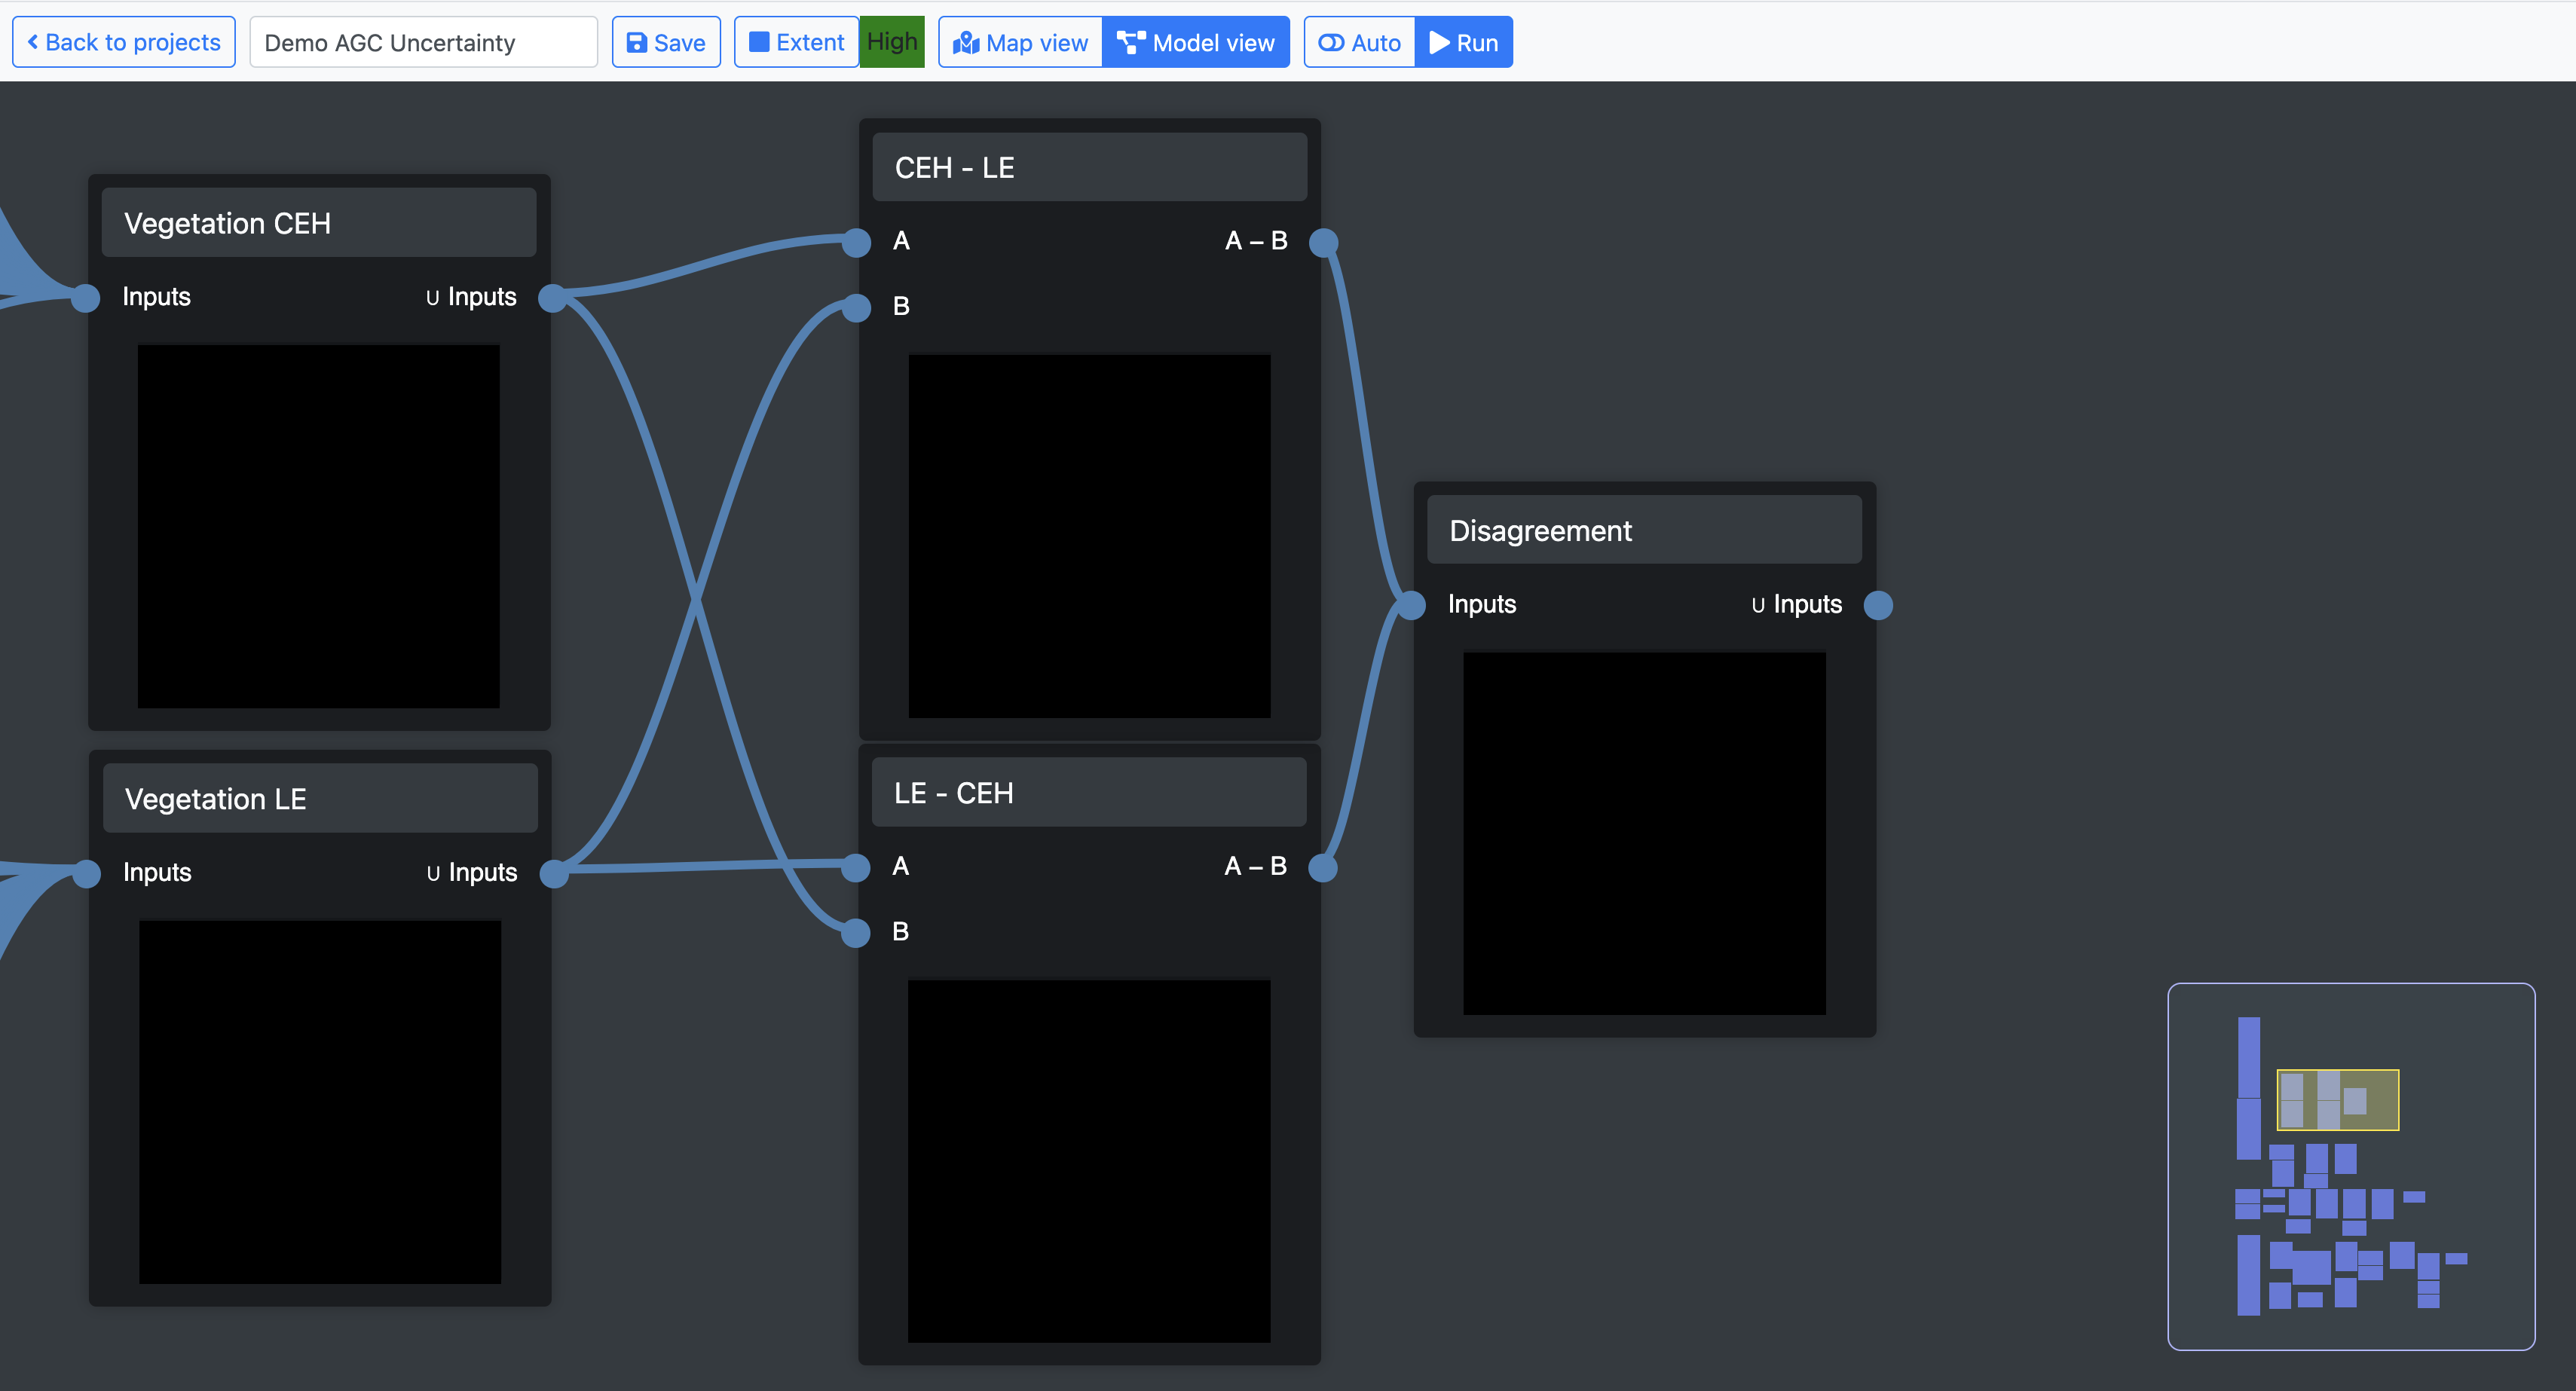Viewport: 2576px width, 1391px height.
Task: Select the LE - CEH node header
Action: (x=1088, y=793)
